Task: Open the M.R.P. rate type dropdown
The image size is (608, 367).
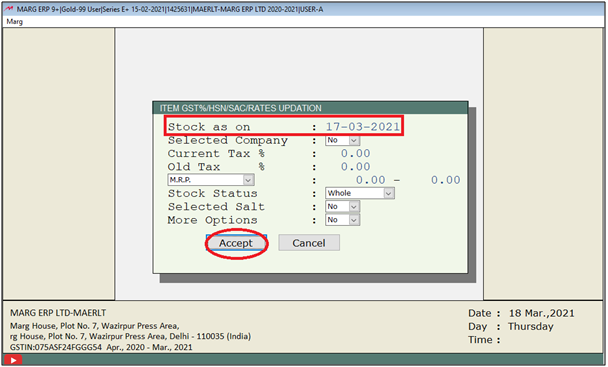Action: (211, 180)
